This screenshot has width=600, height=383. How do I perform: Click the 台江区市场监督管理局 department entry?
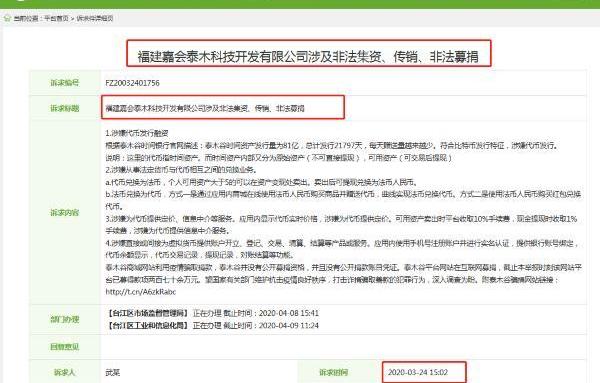coord(212,313)
